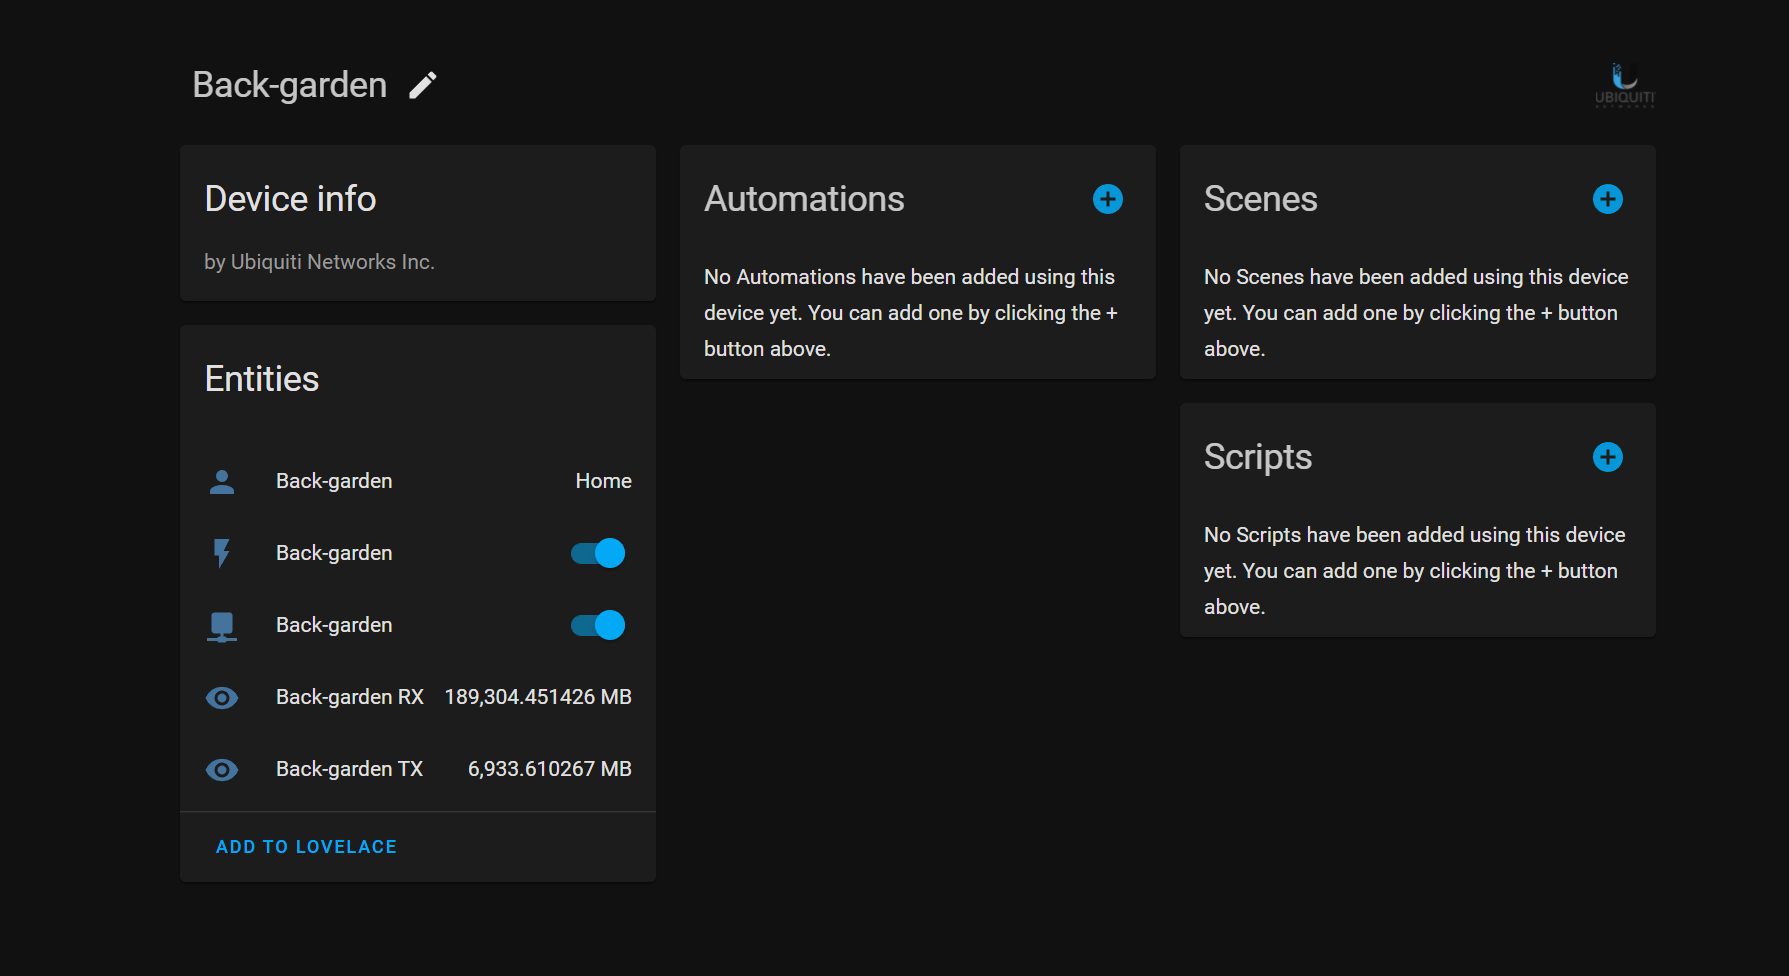The image size is (1789, 976).
Task: Click the 189,304.451426 MB value
Action: (538, 697)
